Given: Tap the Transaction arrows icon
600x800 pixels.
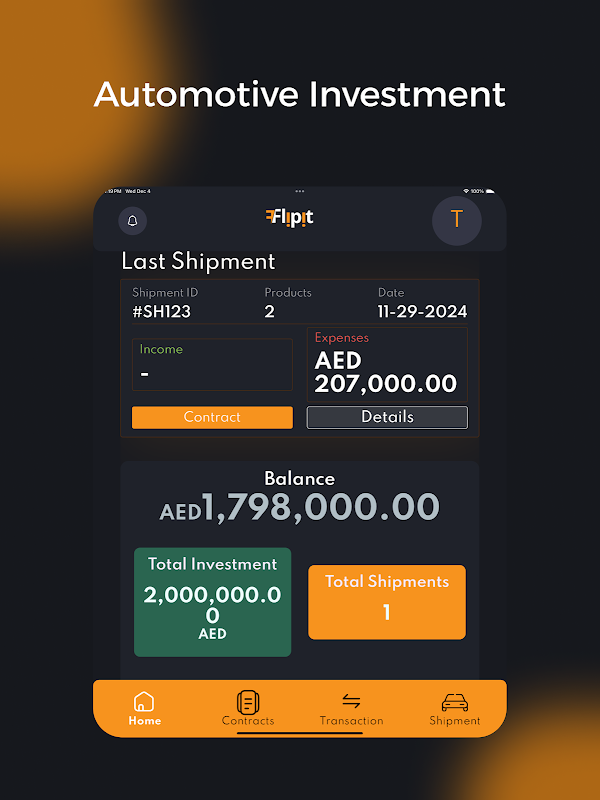Looking at the screenshot, I should (x=351, y=701).
